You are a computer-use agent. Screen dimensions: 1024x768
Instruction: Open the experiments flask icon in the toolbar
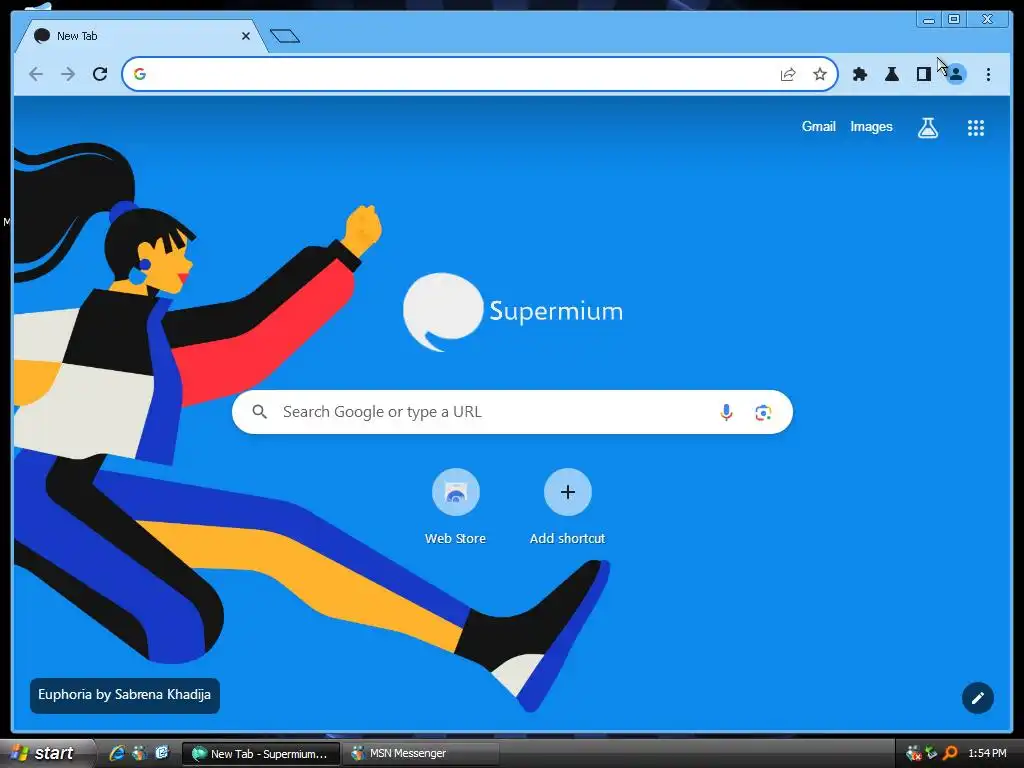click(891, 74)
